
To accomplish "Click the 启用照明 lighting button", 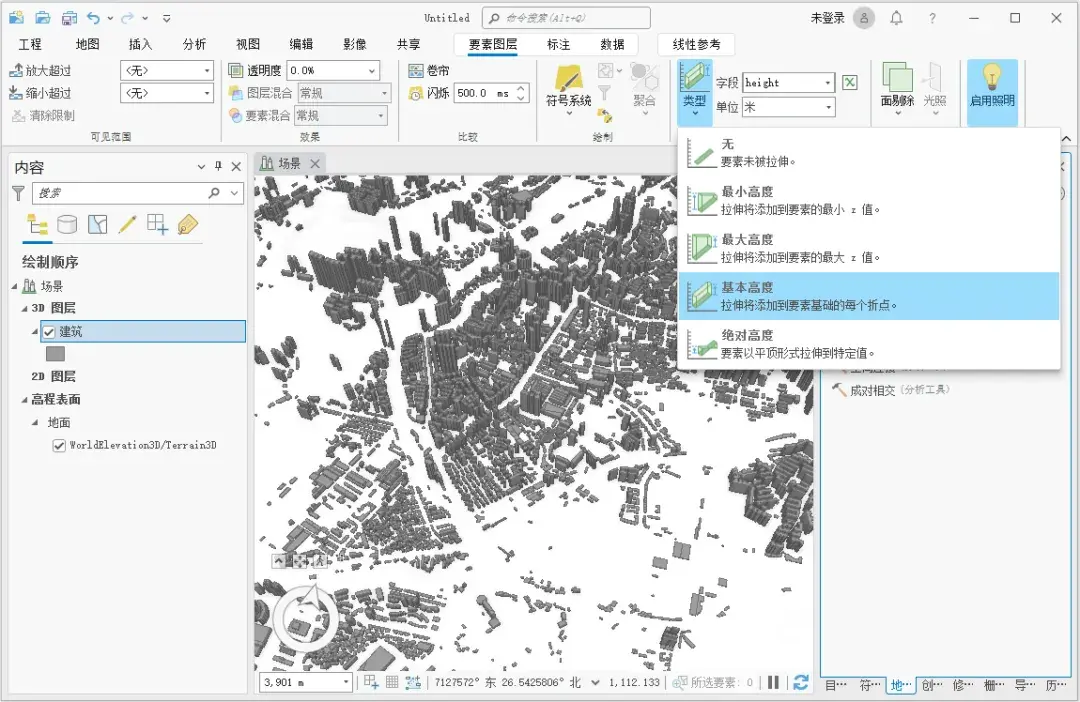I will coord(990,90).
